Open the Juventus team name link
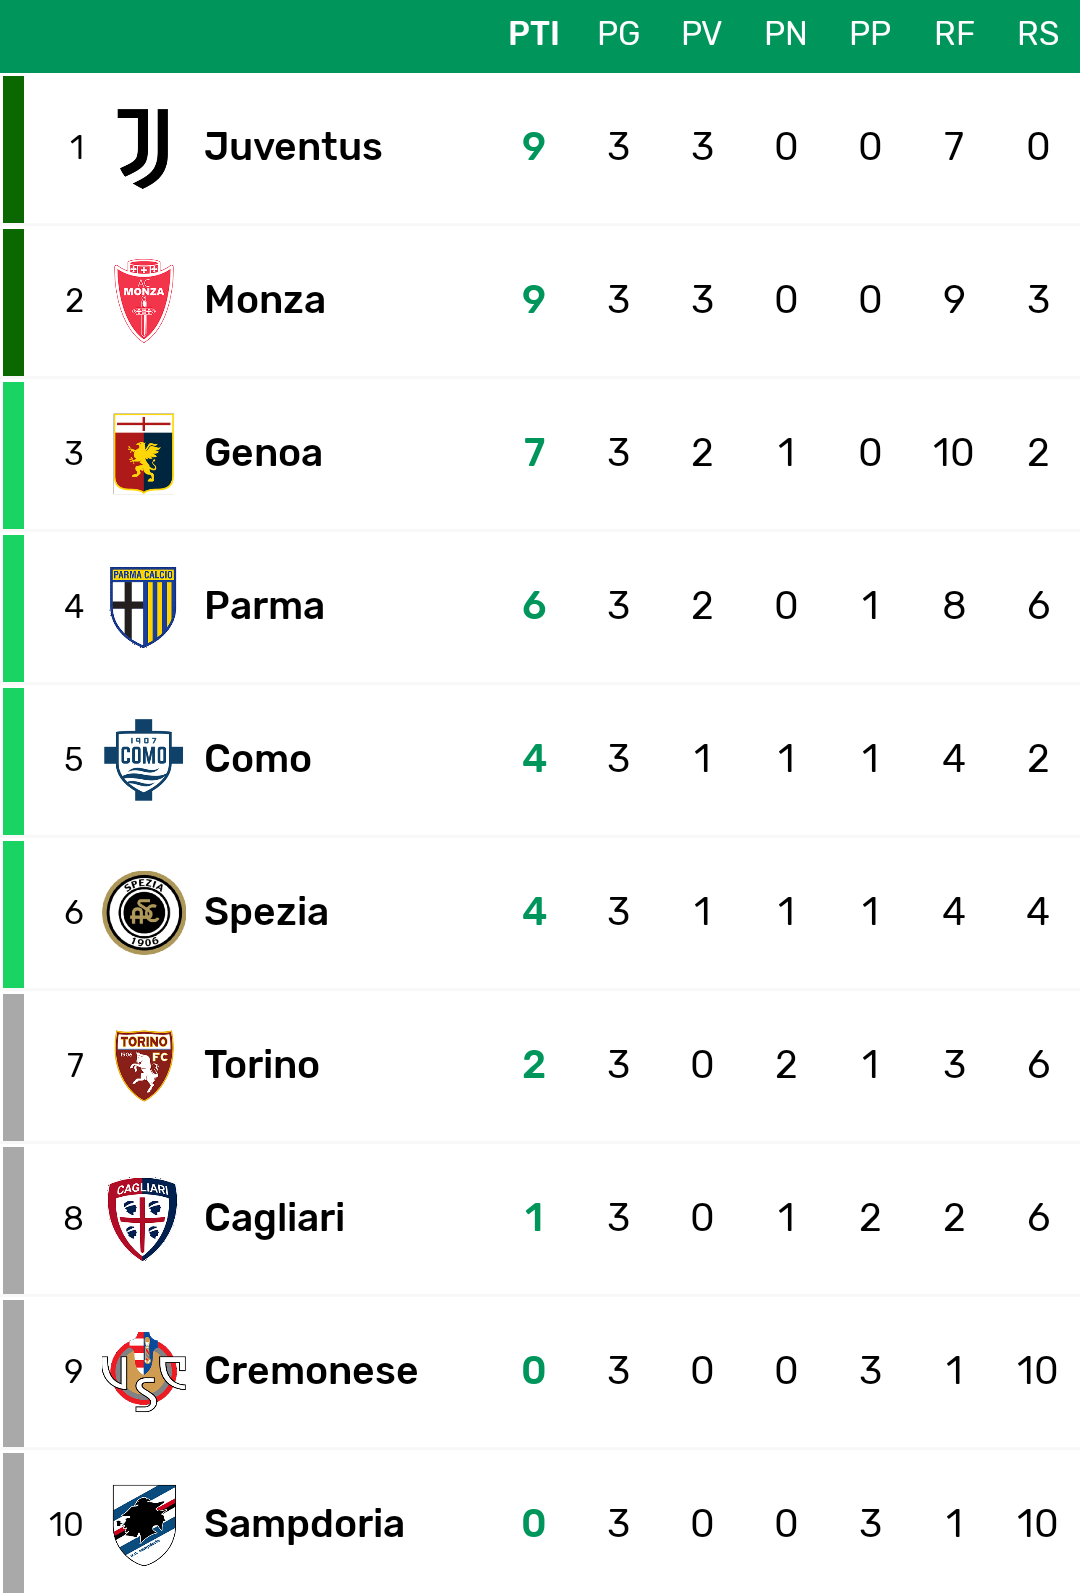 coord(293,147)
